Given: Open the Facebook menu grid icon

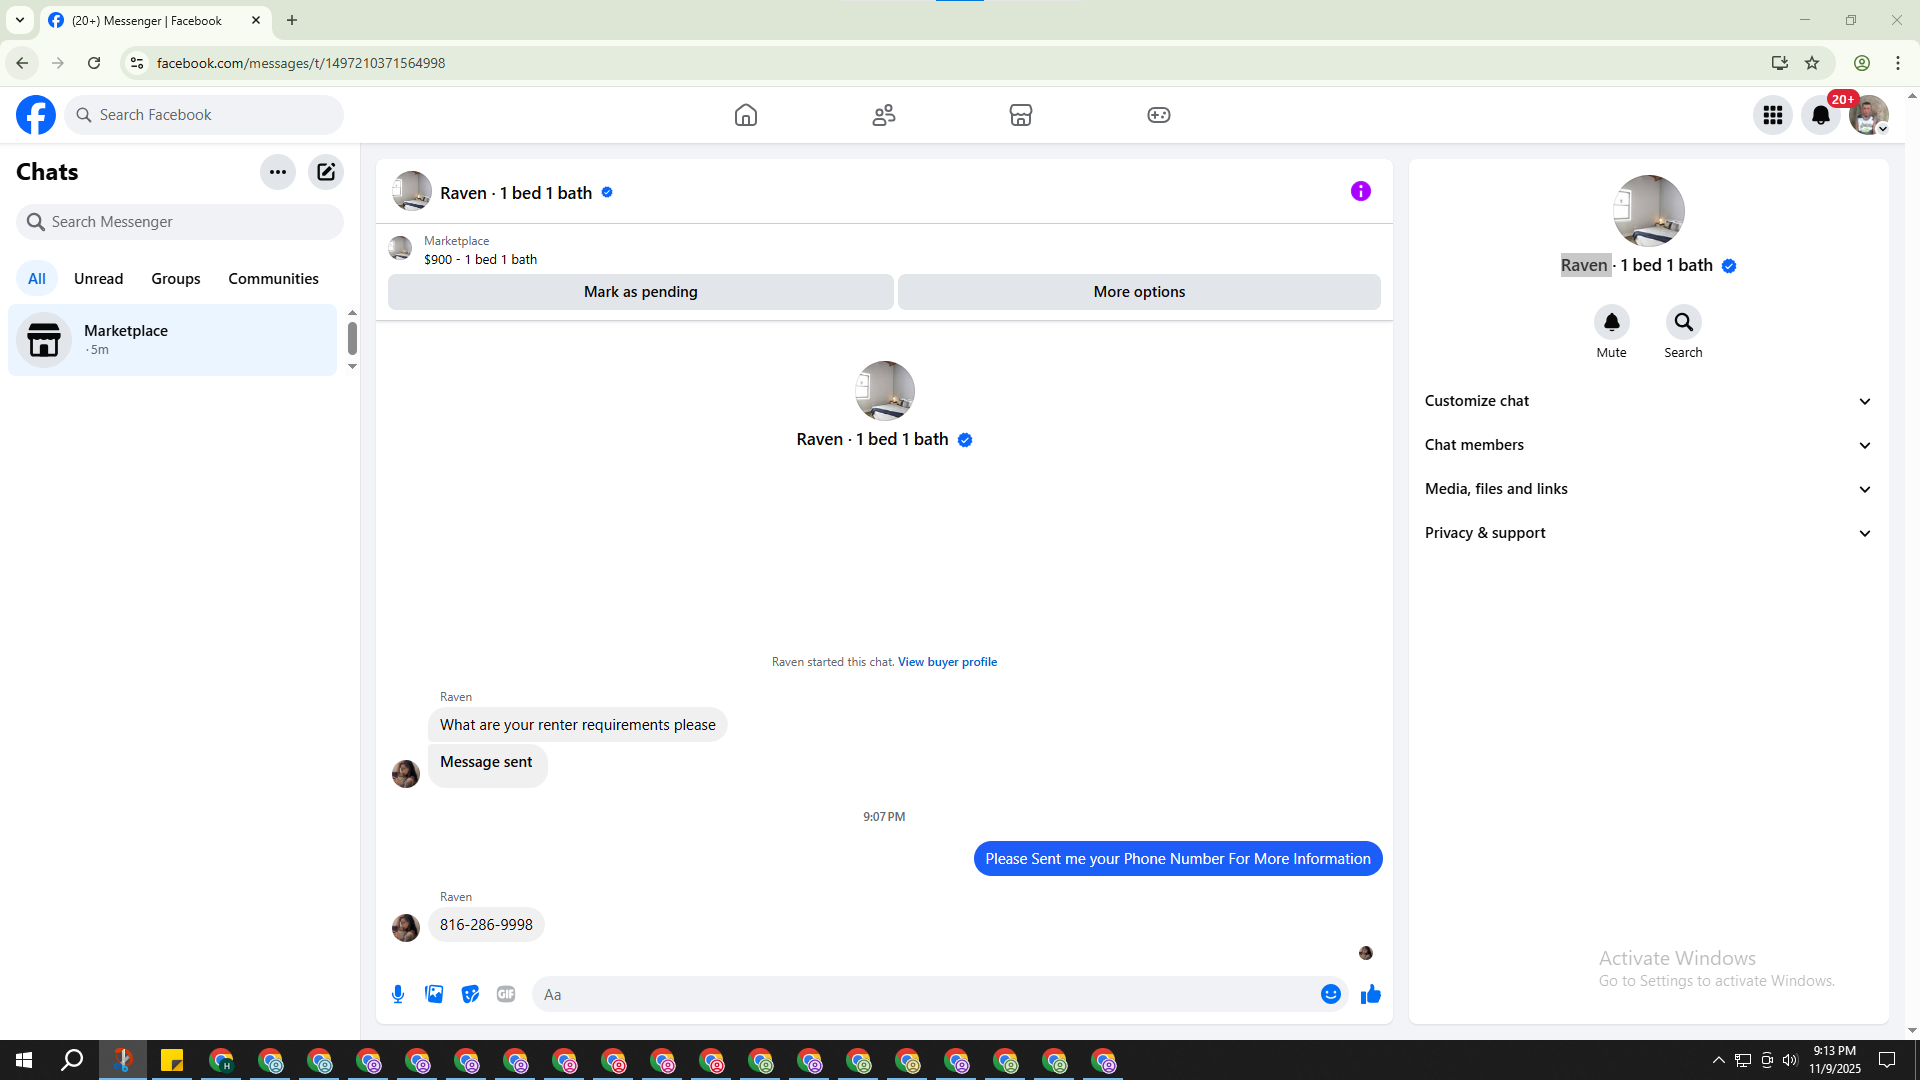Looking at the screenshot, I should [x=1773, y=115].
